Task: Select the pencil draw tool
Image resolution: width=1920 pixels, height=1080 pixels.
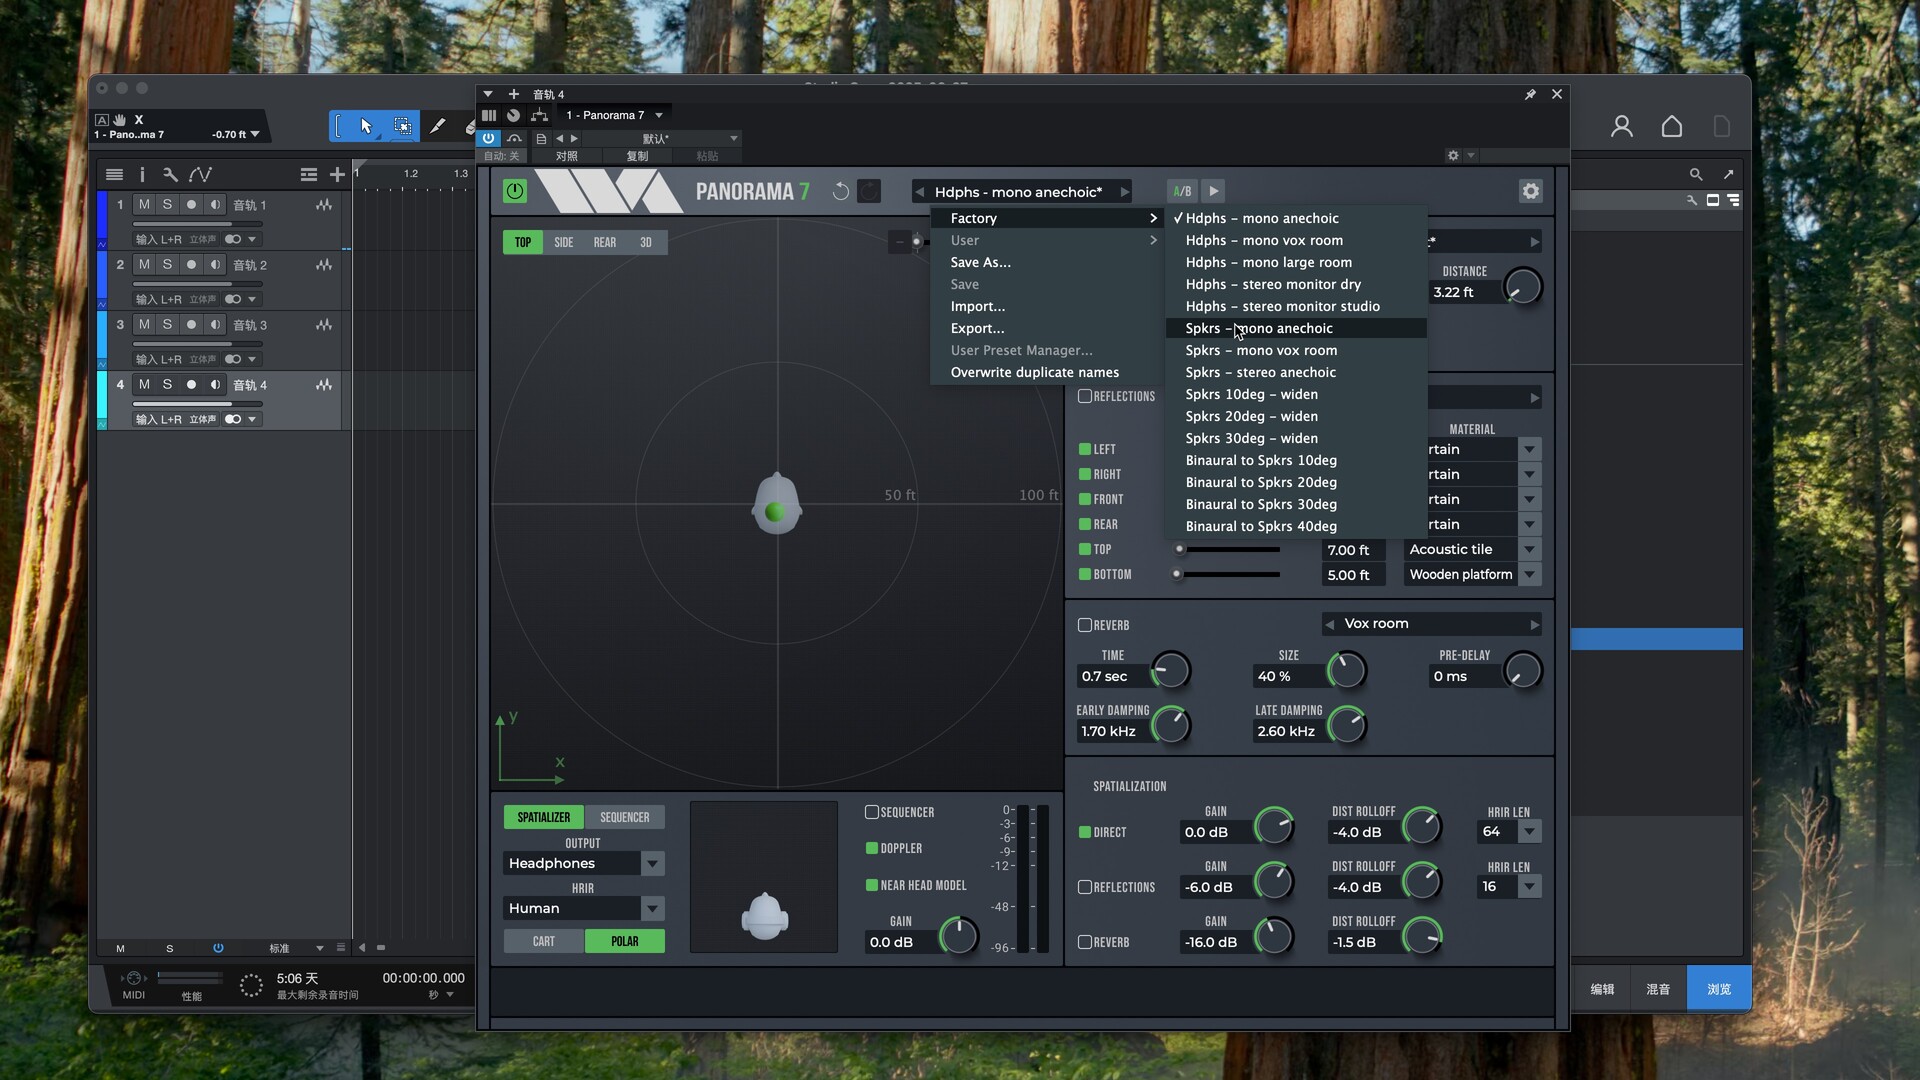Action: [x=437, y=126]
